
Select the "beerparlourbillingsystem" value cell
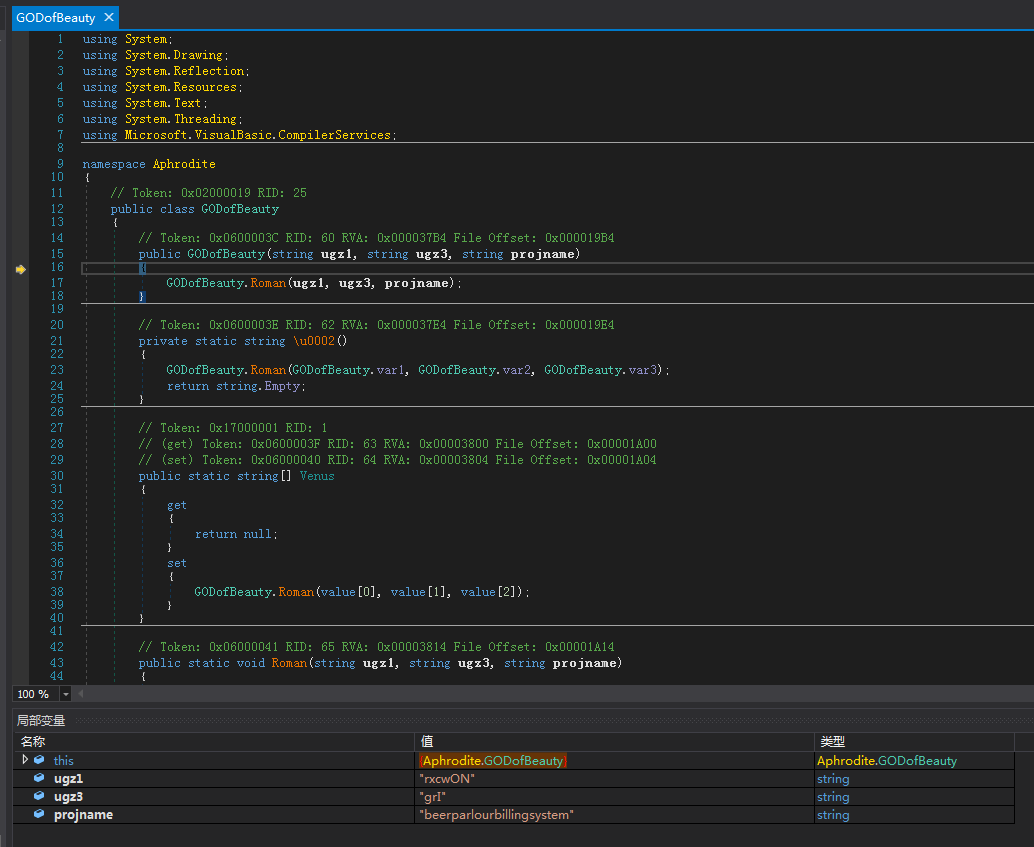(x=495, y=815)
